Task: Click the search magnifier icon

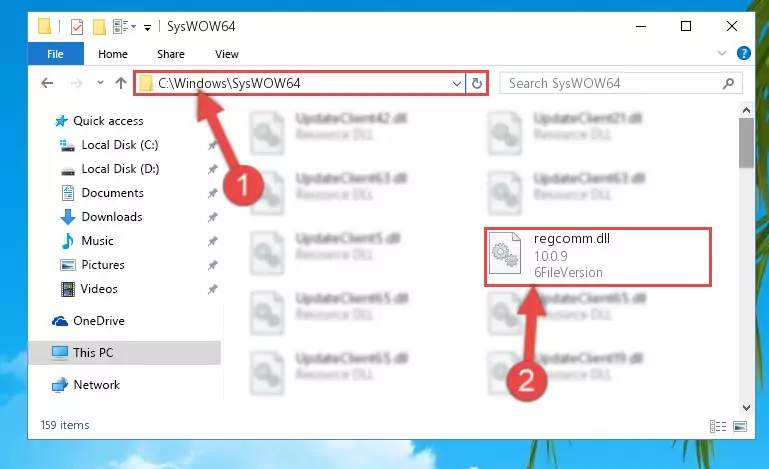Action: [x=729, y=83]
